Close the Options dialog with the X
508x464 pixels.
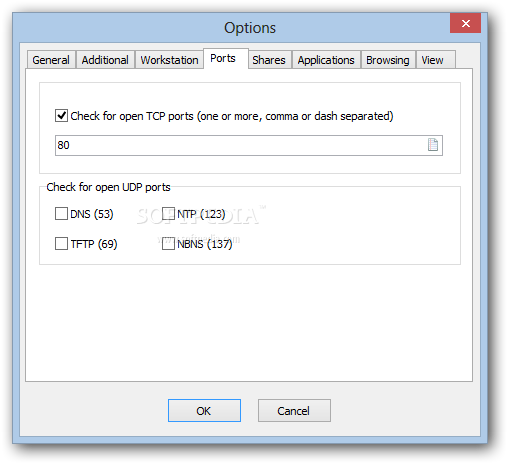tap(465, 23)
